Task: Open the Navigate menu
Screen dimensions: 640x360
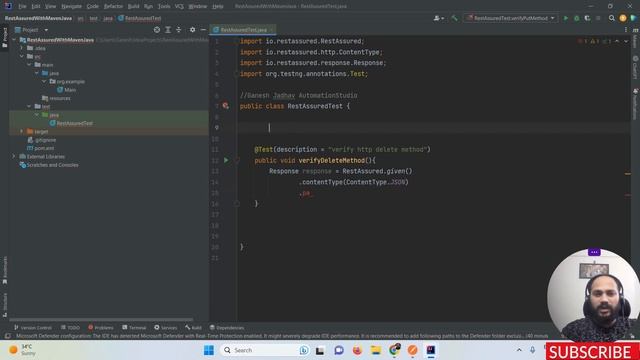Action: (71, 7)
